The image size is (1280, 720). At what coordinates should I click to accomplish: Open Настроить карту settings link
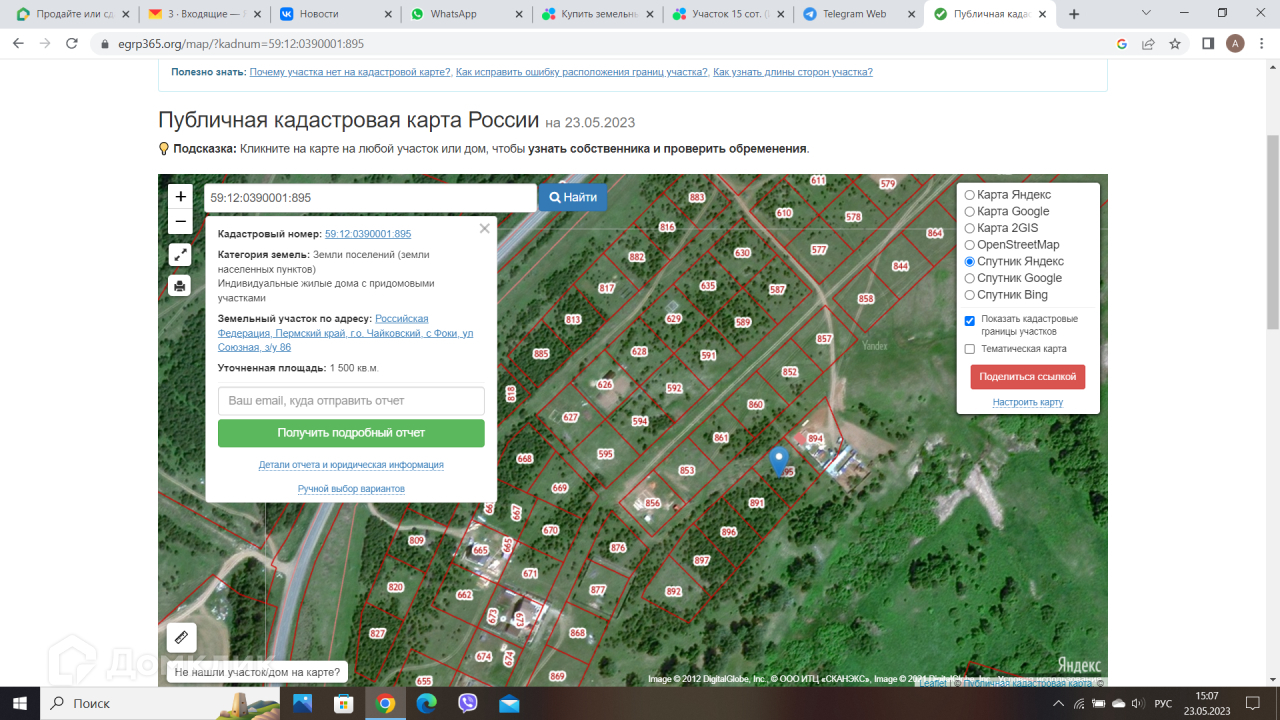point(1027,402)
